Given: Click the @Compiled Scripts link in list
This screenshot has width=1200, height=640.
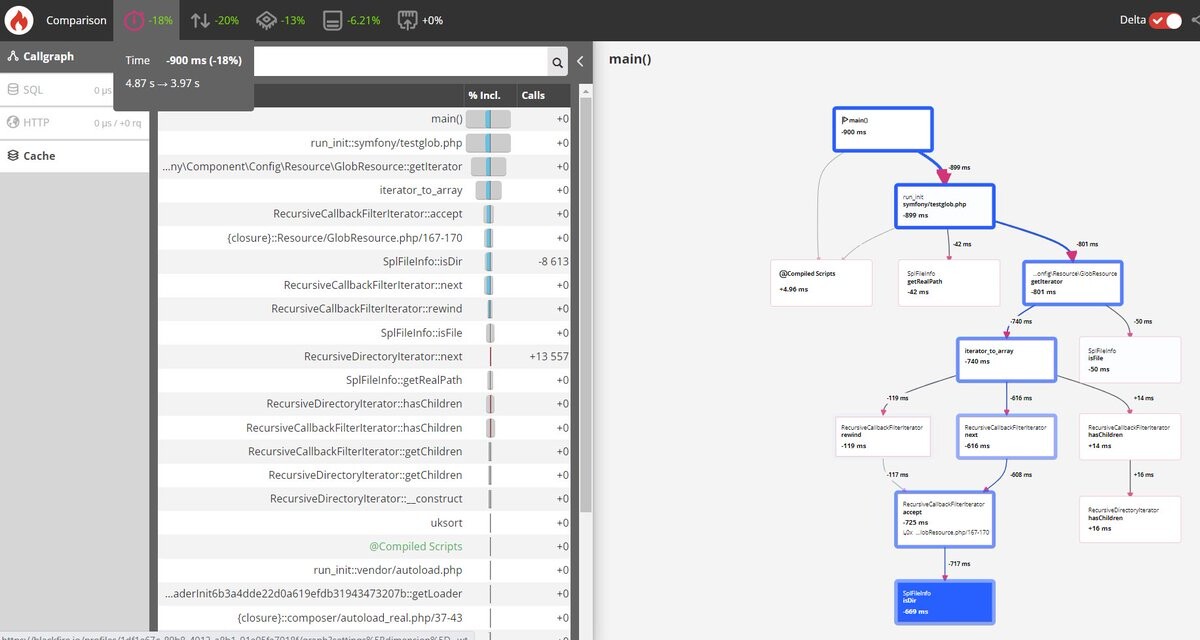Looking at the screenshot, I should click(416, 546).
